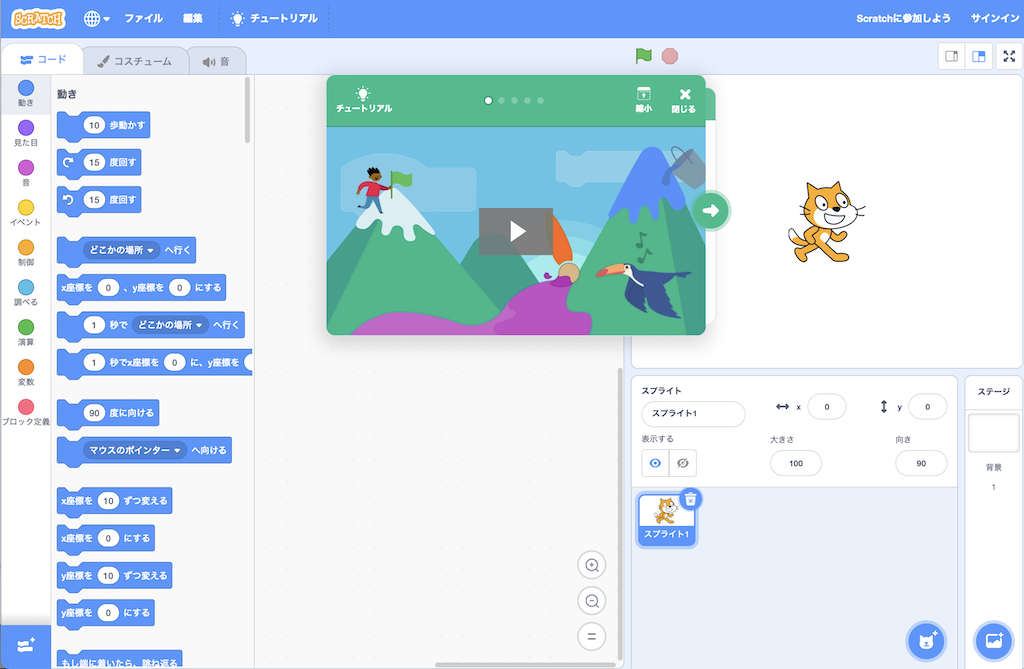
Task: Switch to small stage layout
Action: pos(952,56)
